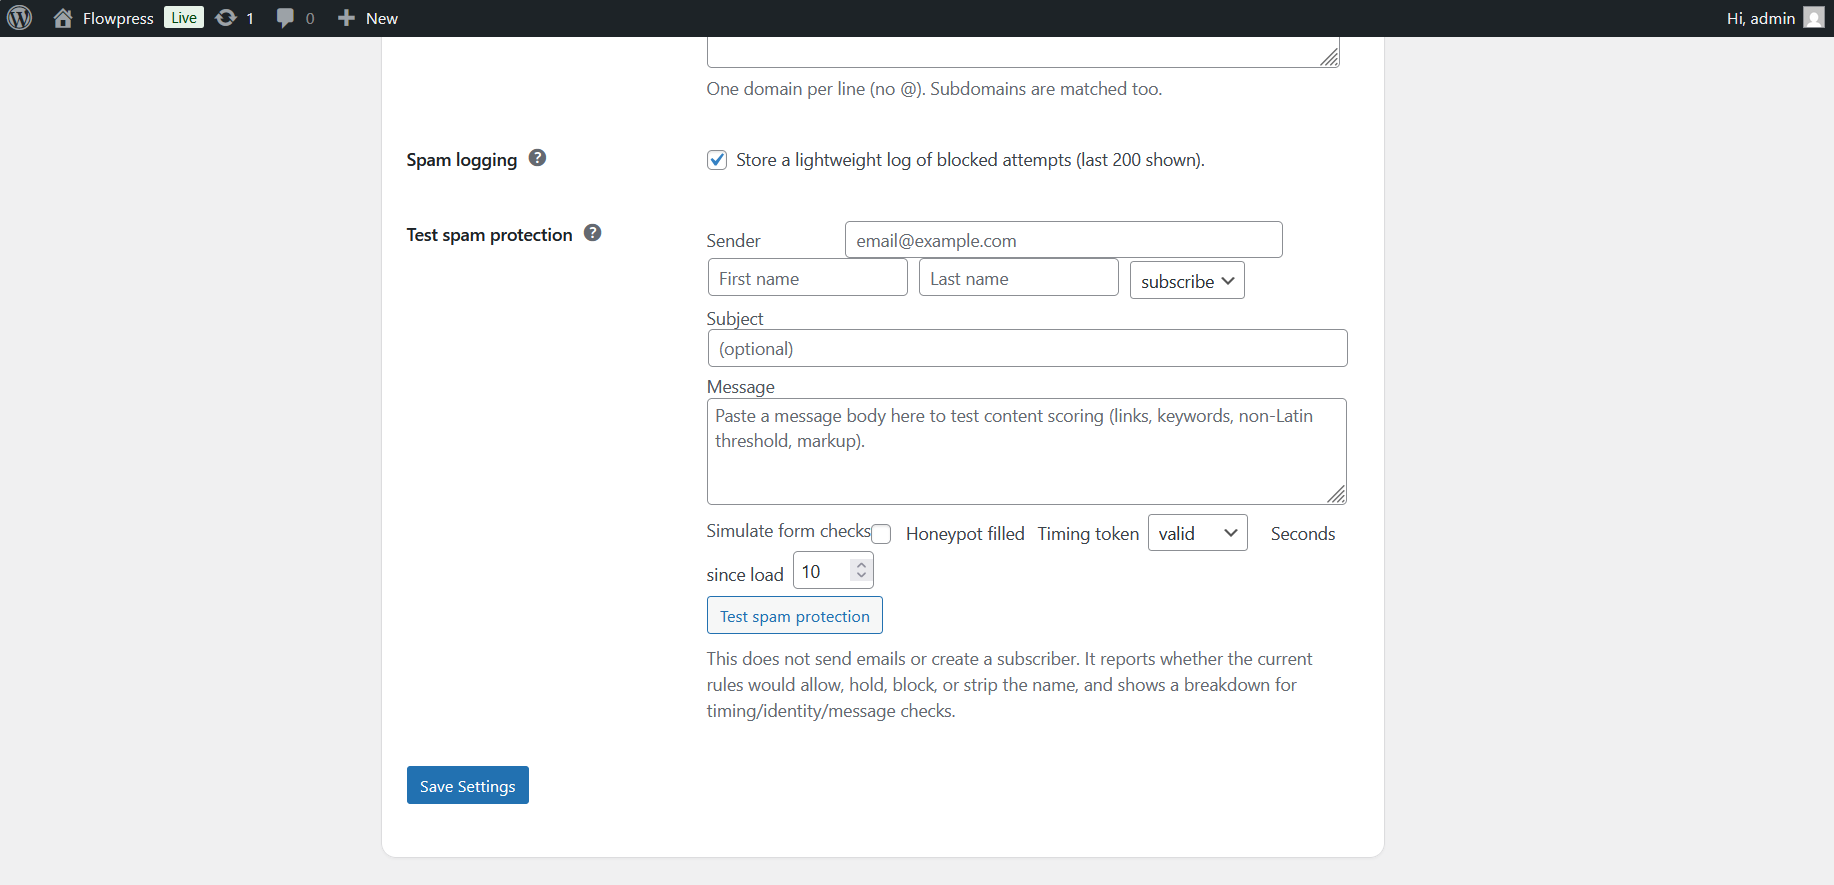
Task: Click the Live status badge
Action: [x=184, y=18]
